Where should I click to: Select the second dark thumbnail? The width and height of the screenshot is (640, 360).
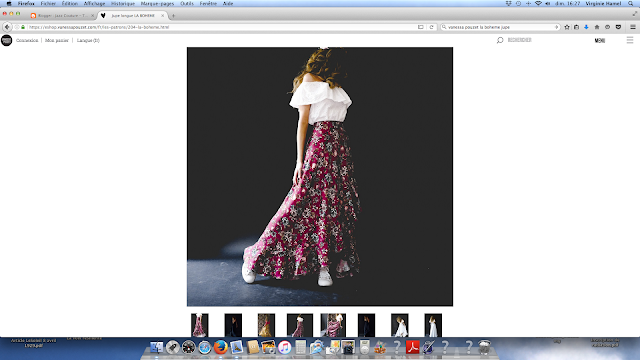[233, 325]
